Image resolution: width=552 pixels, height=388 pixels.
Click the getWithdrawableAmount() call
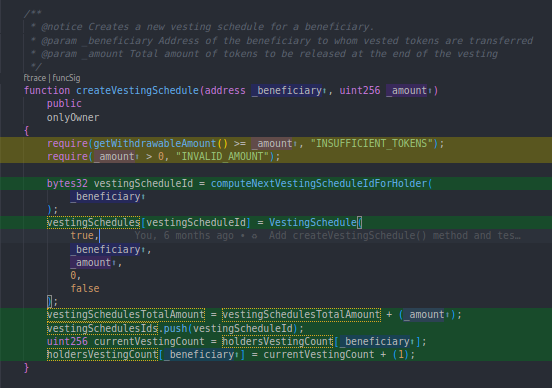[x=161, y=144]
